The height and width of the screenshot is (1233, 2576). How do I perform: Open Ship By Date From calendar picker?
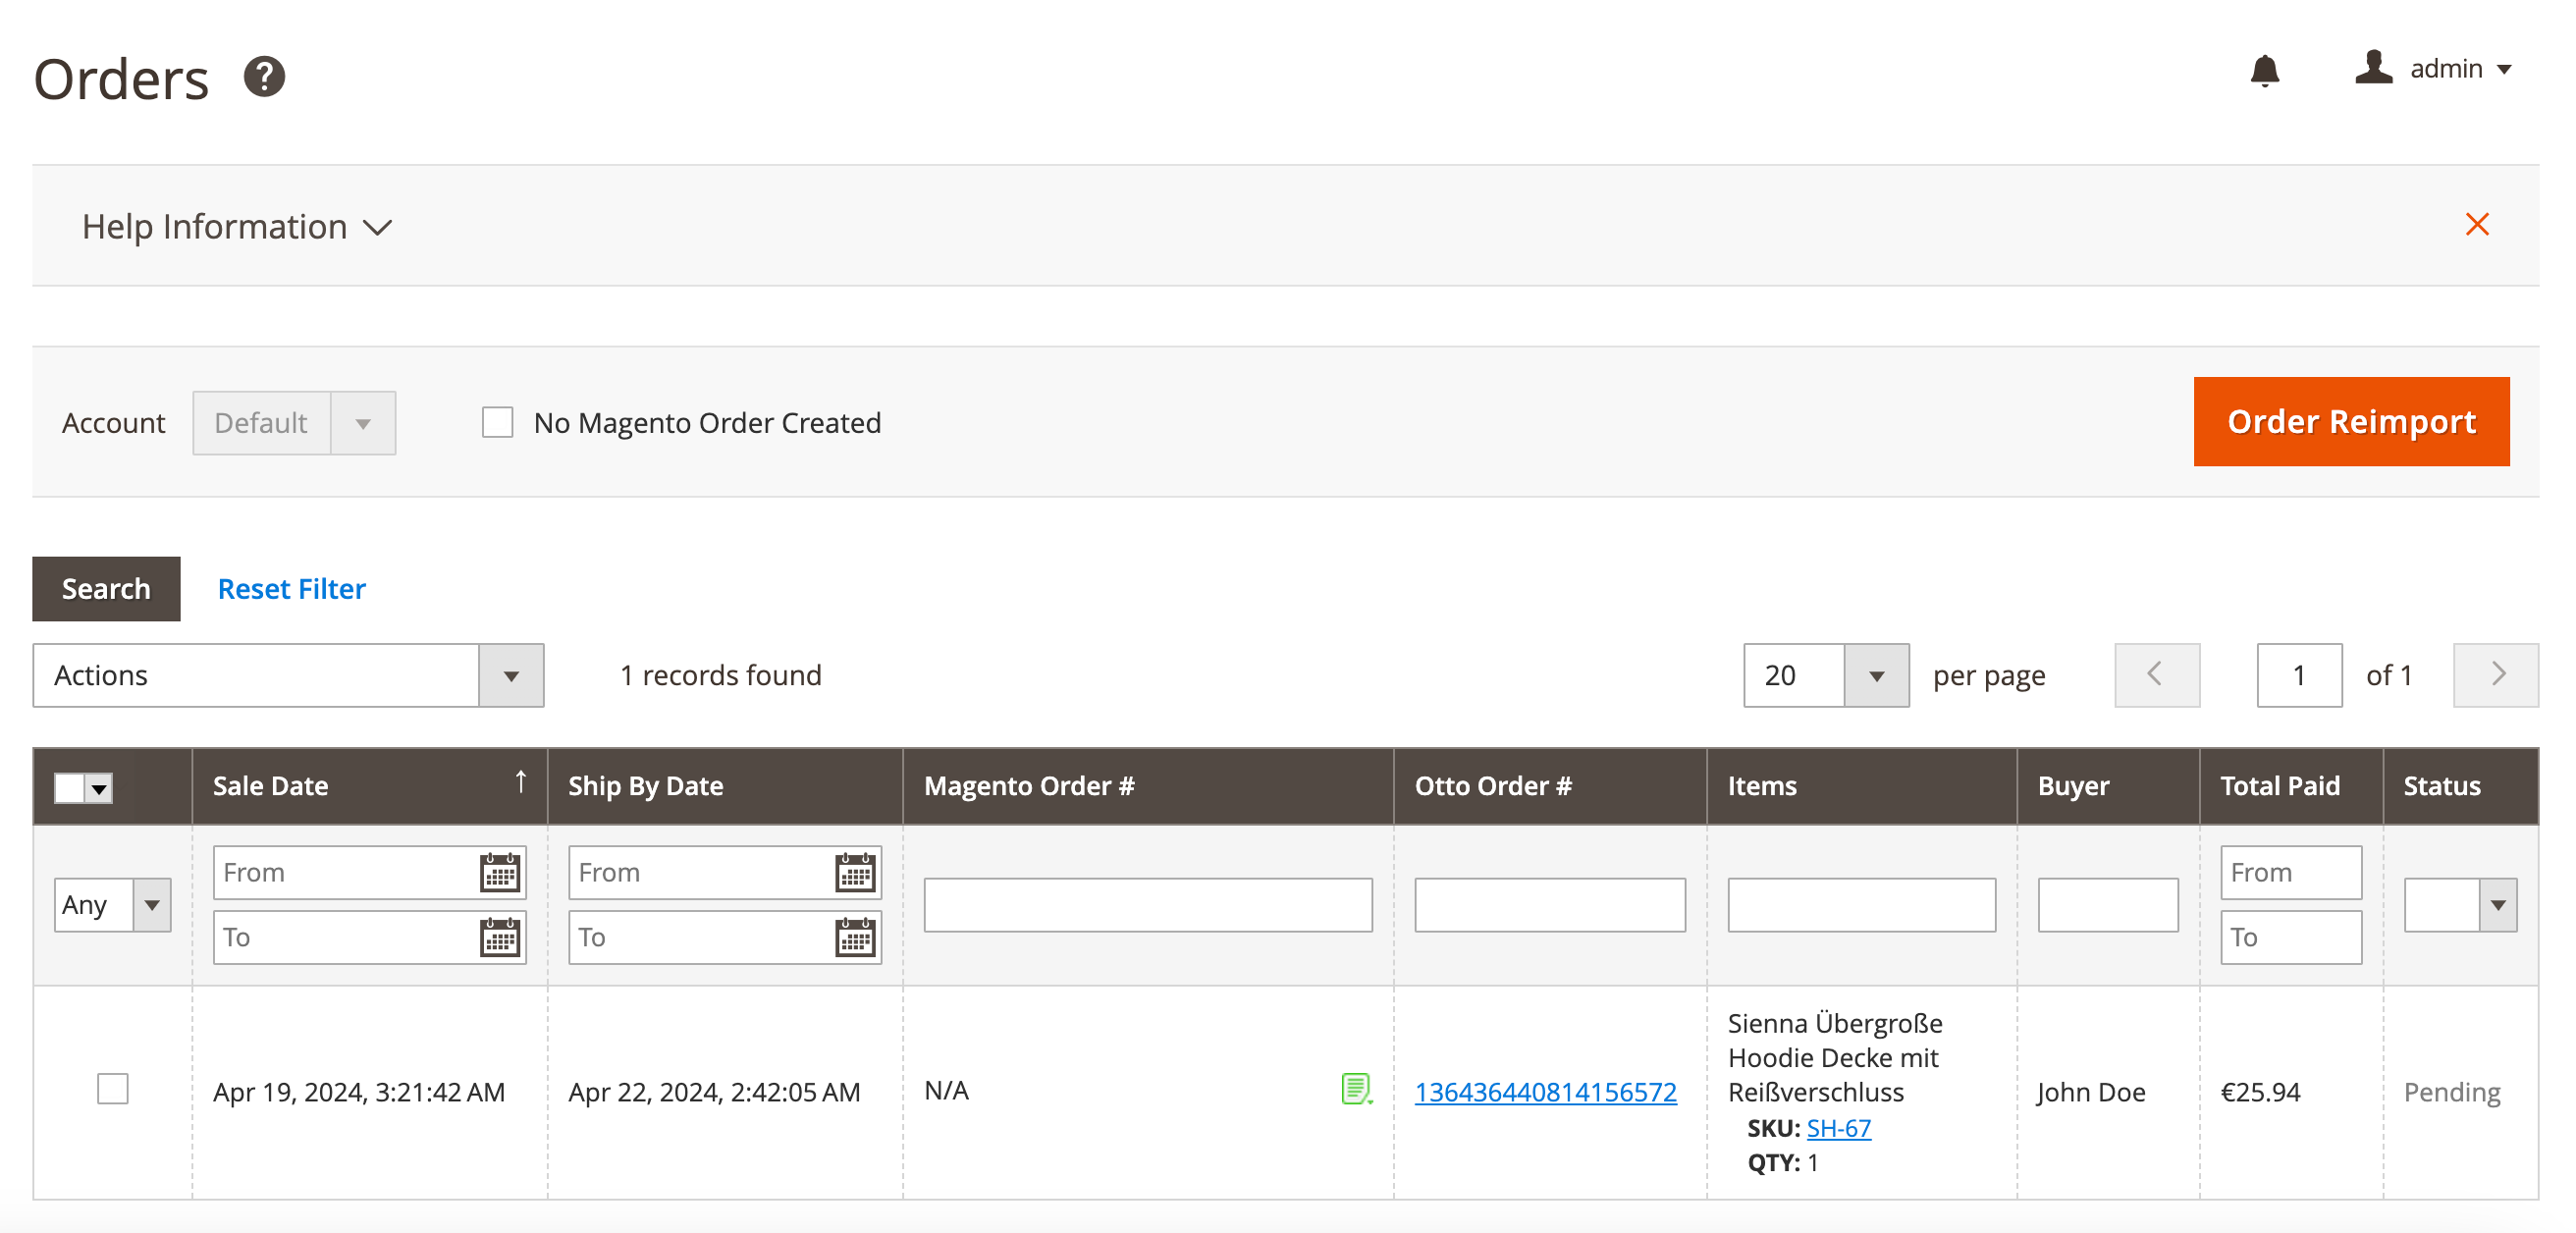click(x=855, y=872)
